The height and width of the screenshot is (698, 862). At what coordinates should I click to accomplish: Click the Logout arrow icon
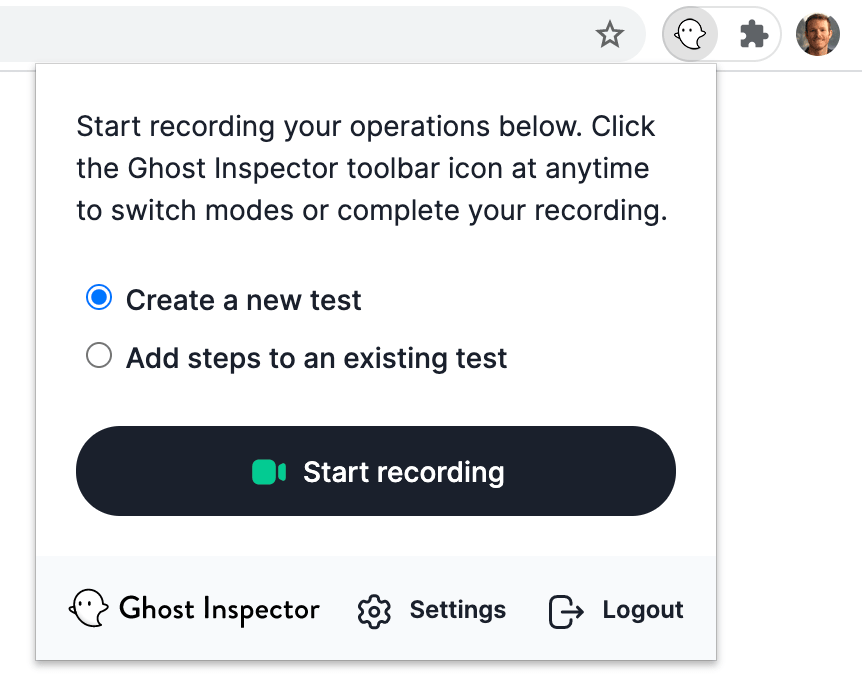click(565, 611)
